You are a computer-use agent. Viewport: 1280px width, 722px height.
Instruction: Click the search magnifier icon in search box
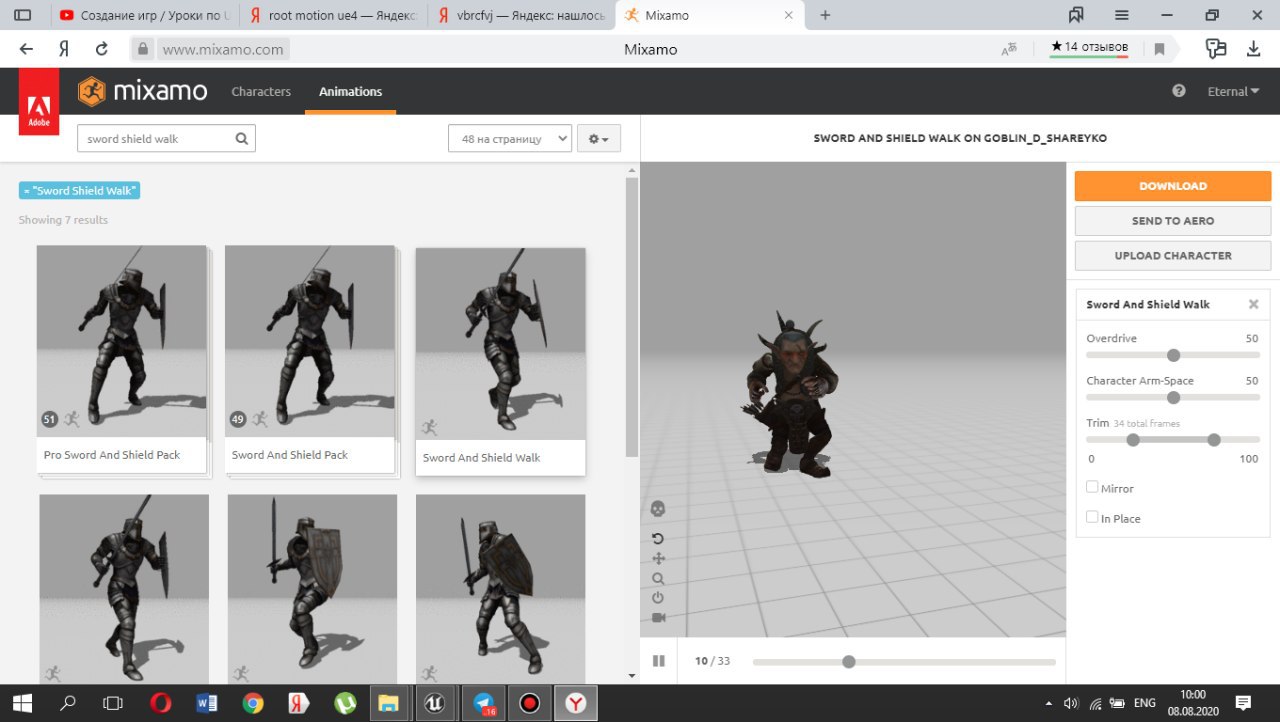point(241,139)
